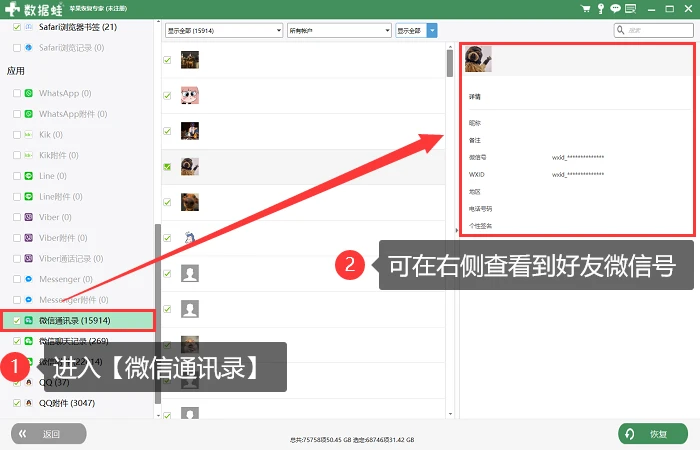700x450 pixels.
Task: Open the chat feedback bubble icon
Action: coord(616,8)
